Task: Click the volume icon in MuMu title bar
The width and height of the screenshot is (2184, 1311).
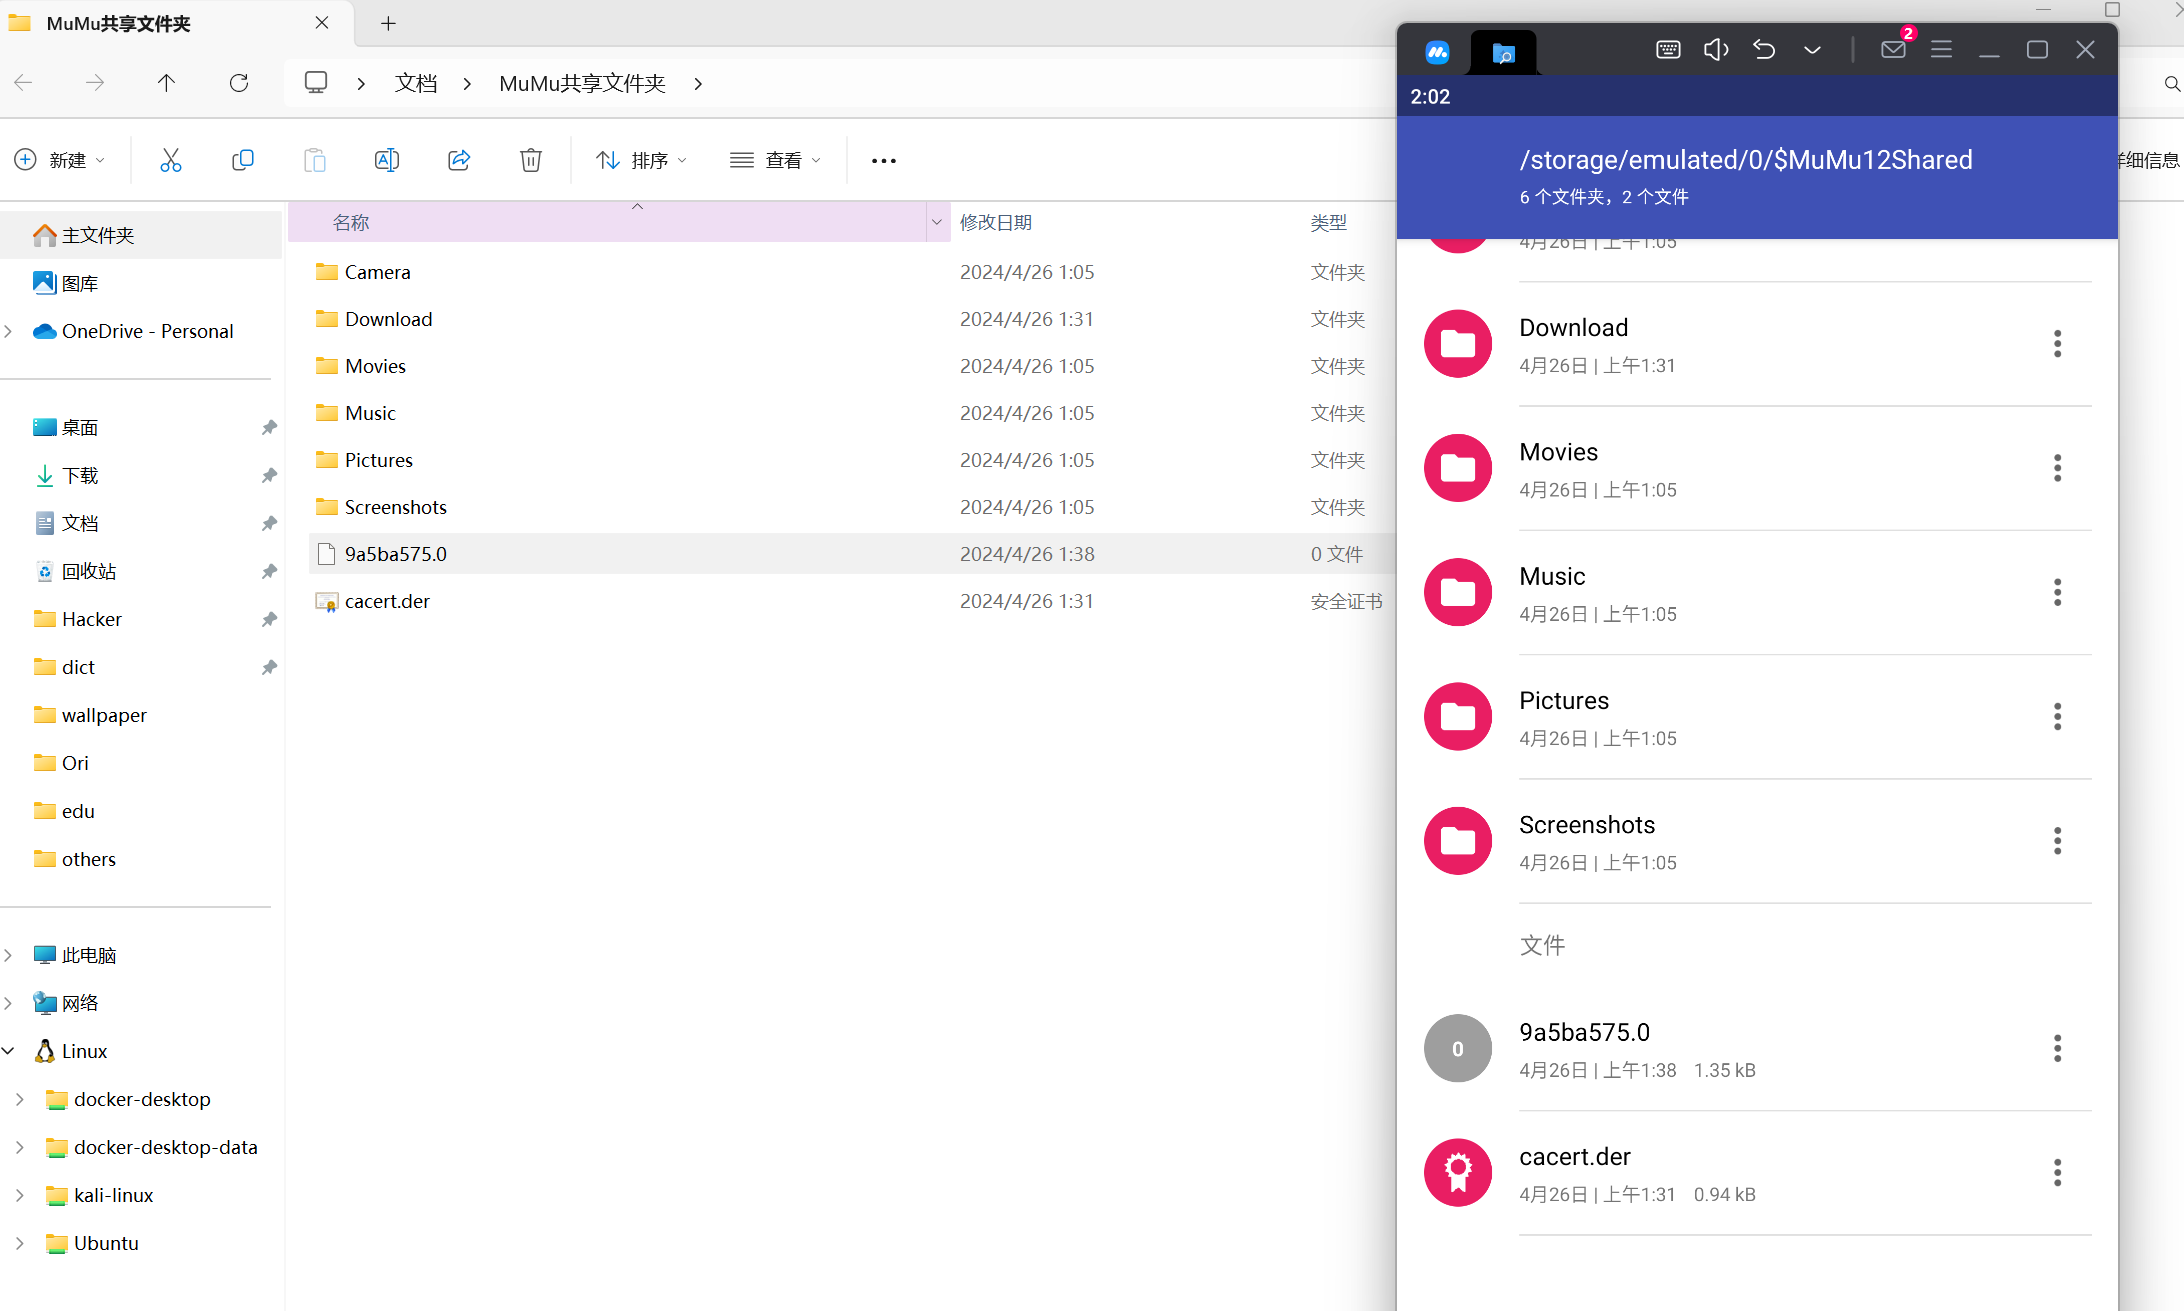Action: 1716,49
